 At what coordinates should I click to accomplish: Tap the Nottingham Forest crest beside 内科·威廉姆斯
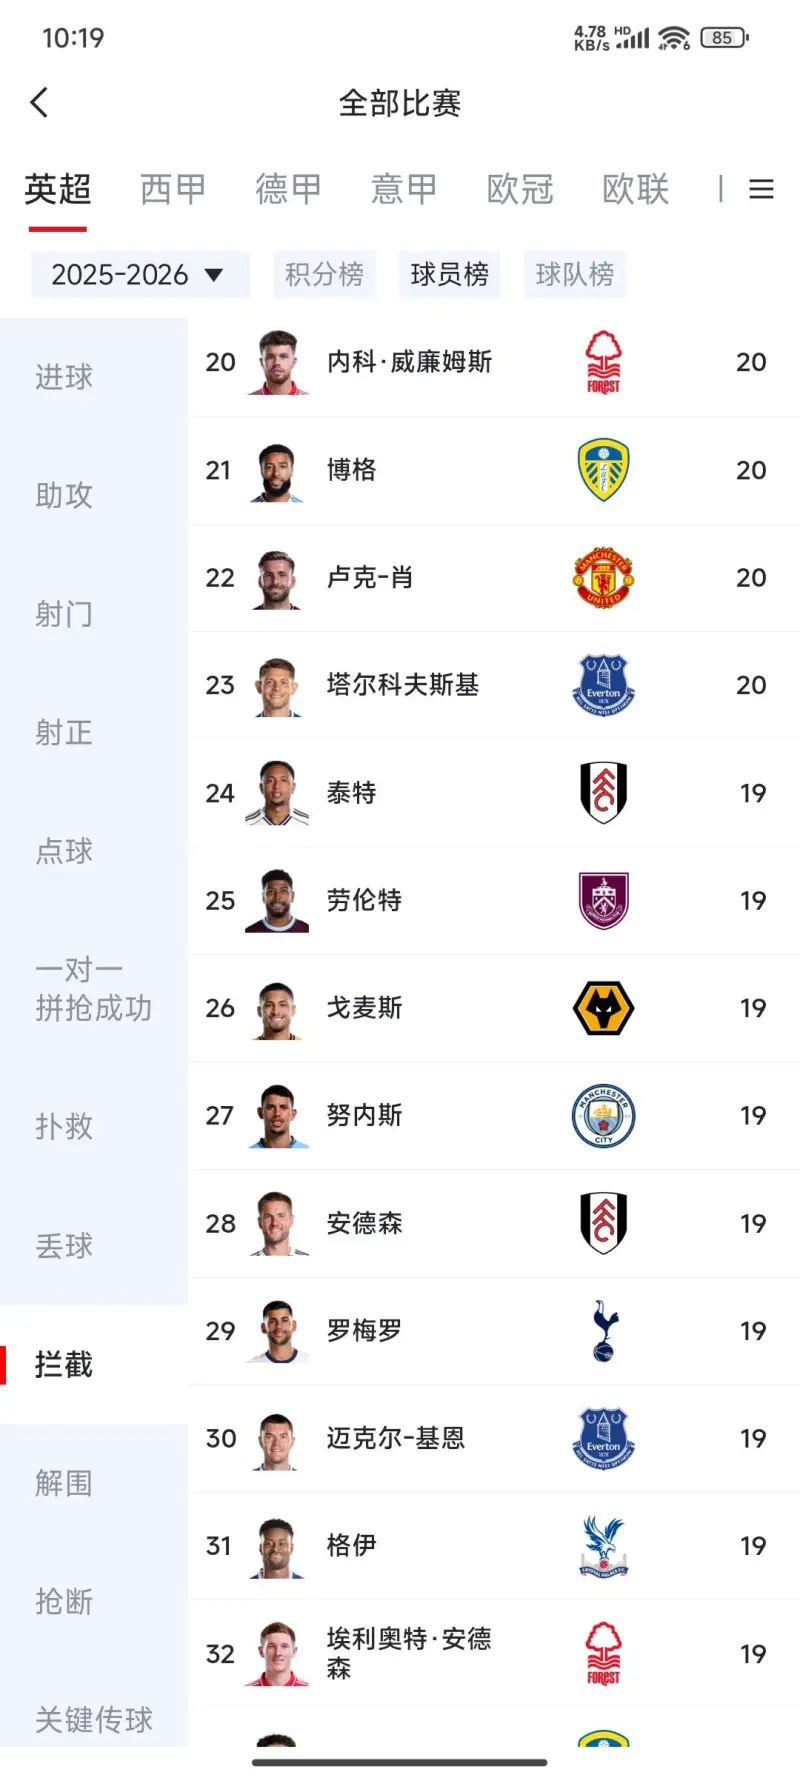603,362
